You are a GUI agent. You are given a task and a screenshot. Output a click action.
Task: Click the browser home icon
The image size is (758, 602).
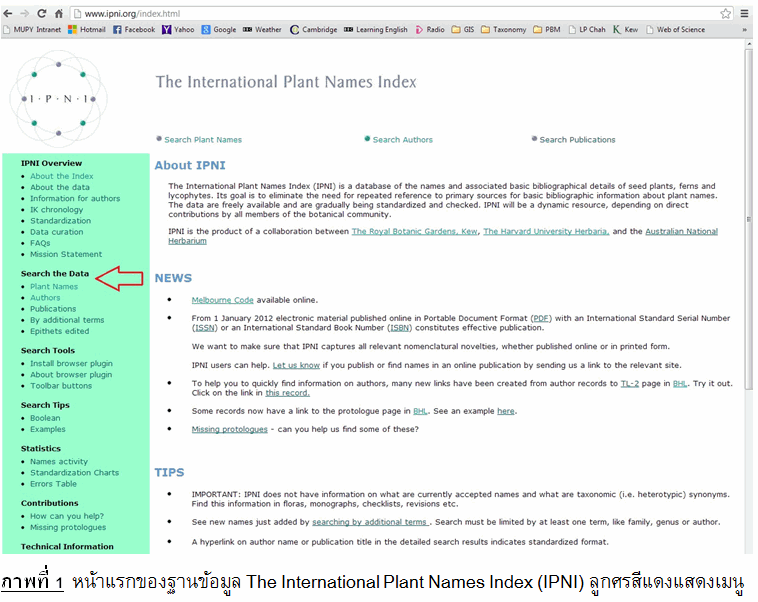click(x=59, y=14)
